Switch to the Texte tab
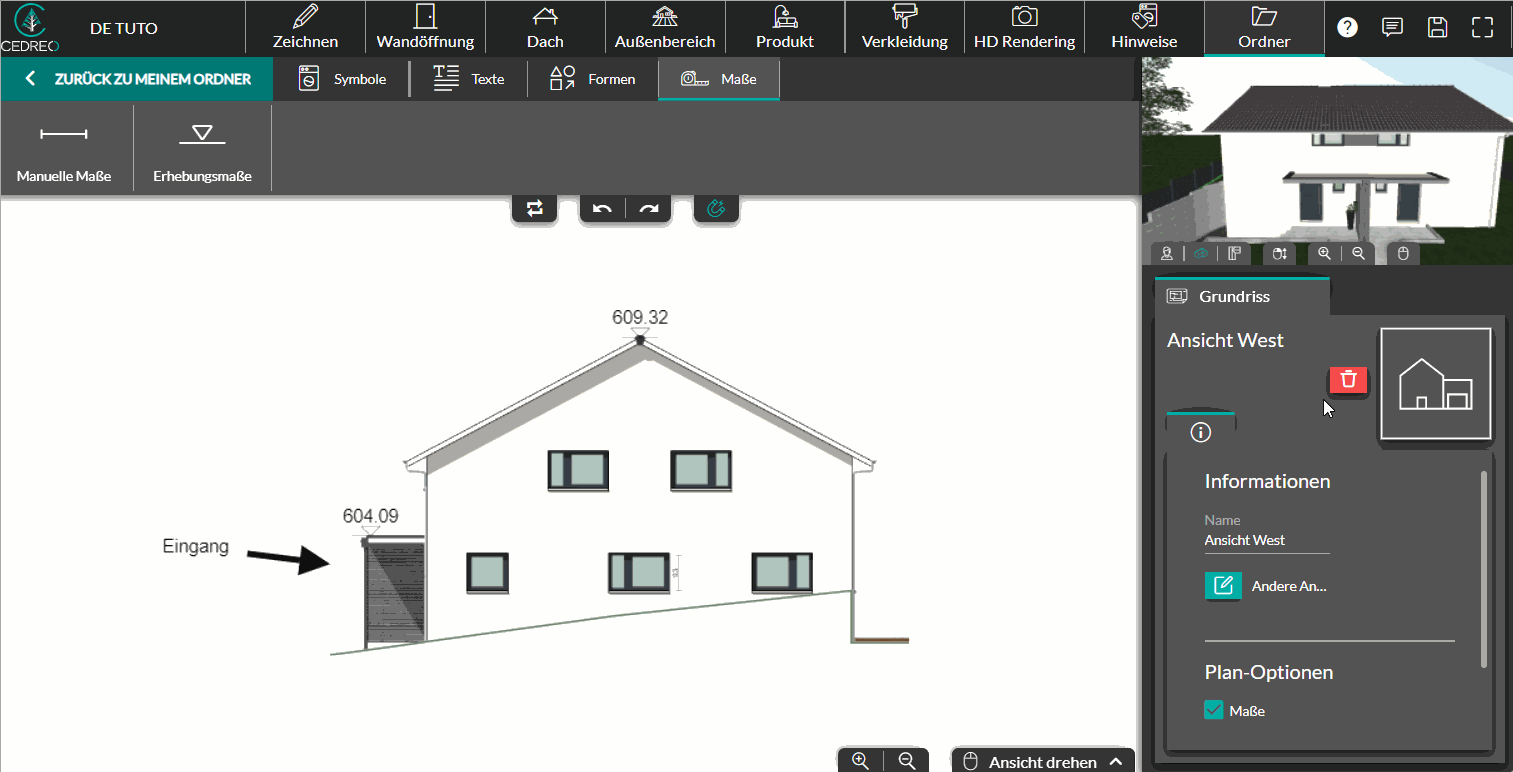 [x=469, y=79]
